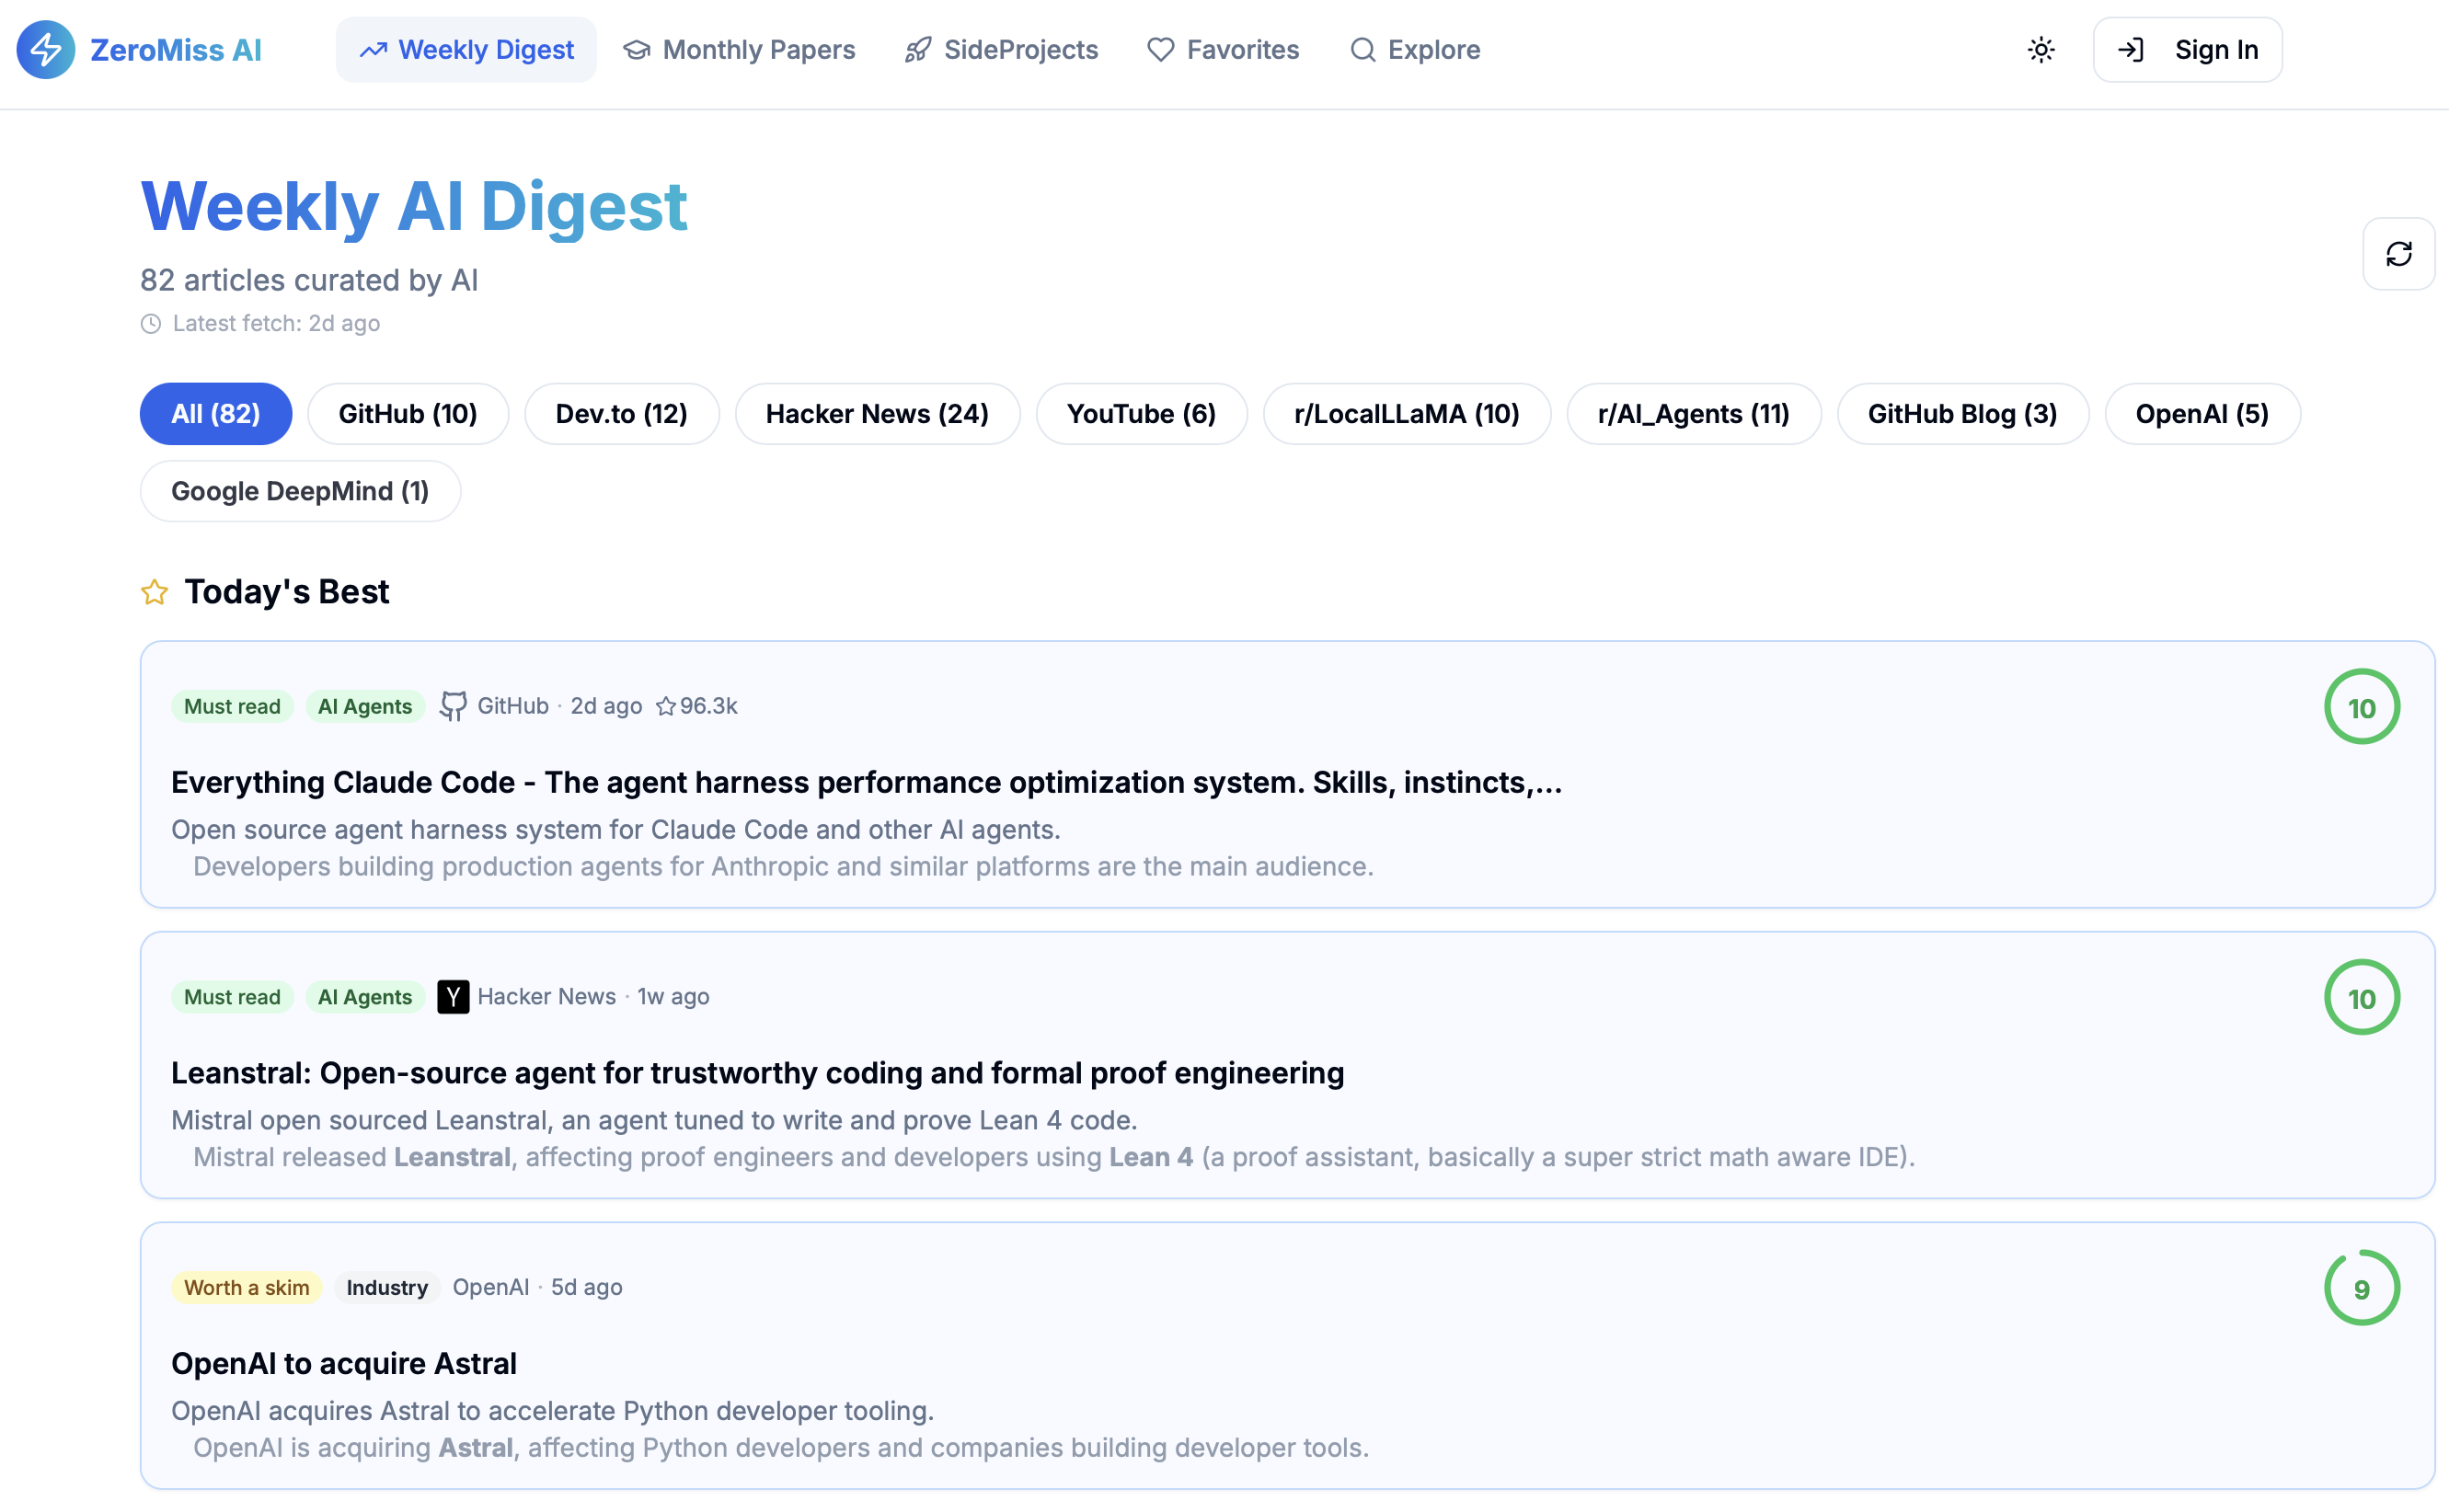The image size is (2449, 1512).
Task: Go to SideProjects page
Action: pyautogui.click(x=1001, y=50)
